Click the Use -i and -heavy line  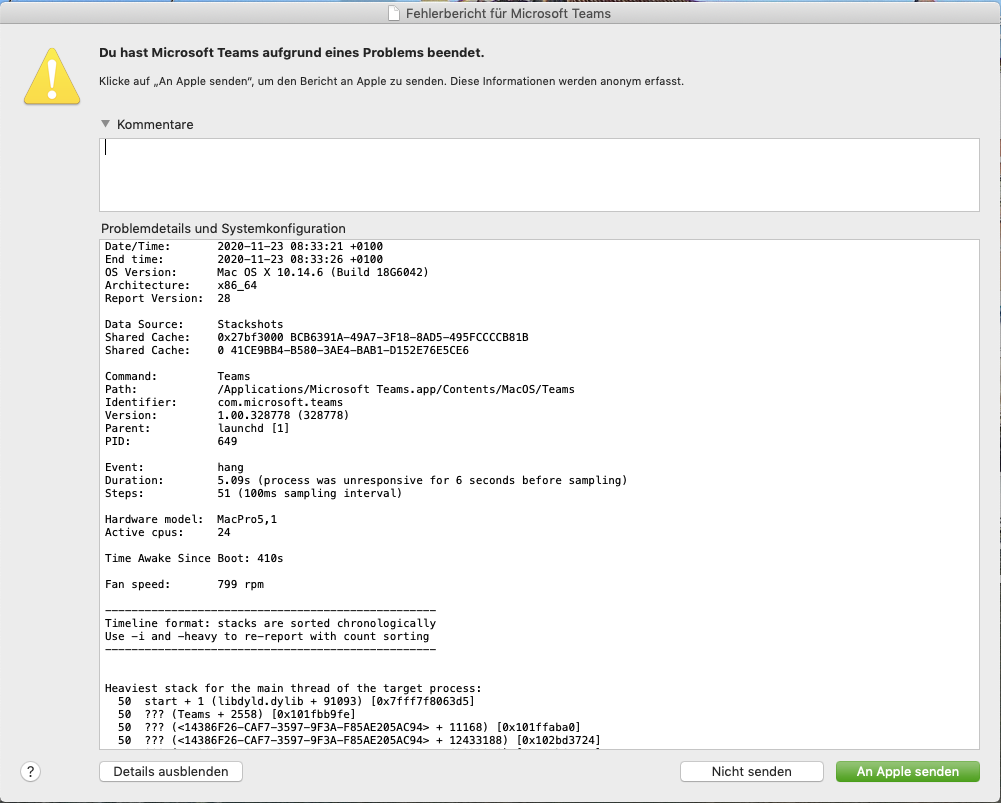click(x=267, y=636)
